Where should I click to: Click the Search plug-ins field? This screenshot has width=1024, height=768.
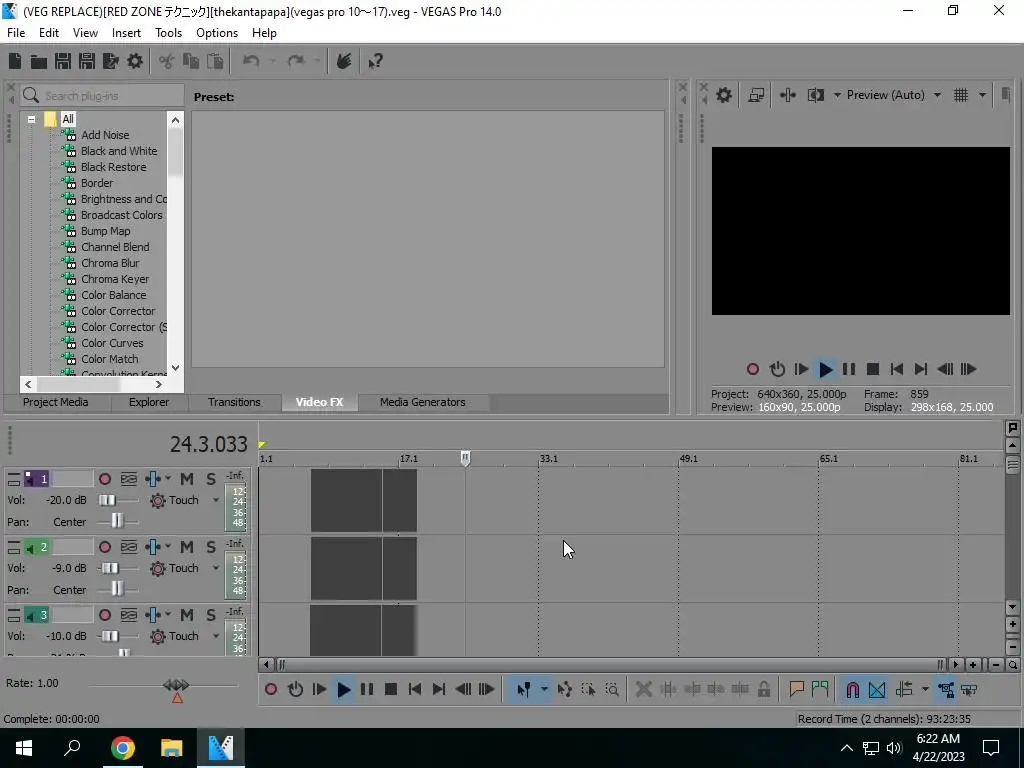coord(102,95)
